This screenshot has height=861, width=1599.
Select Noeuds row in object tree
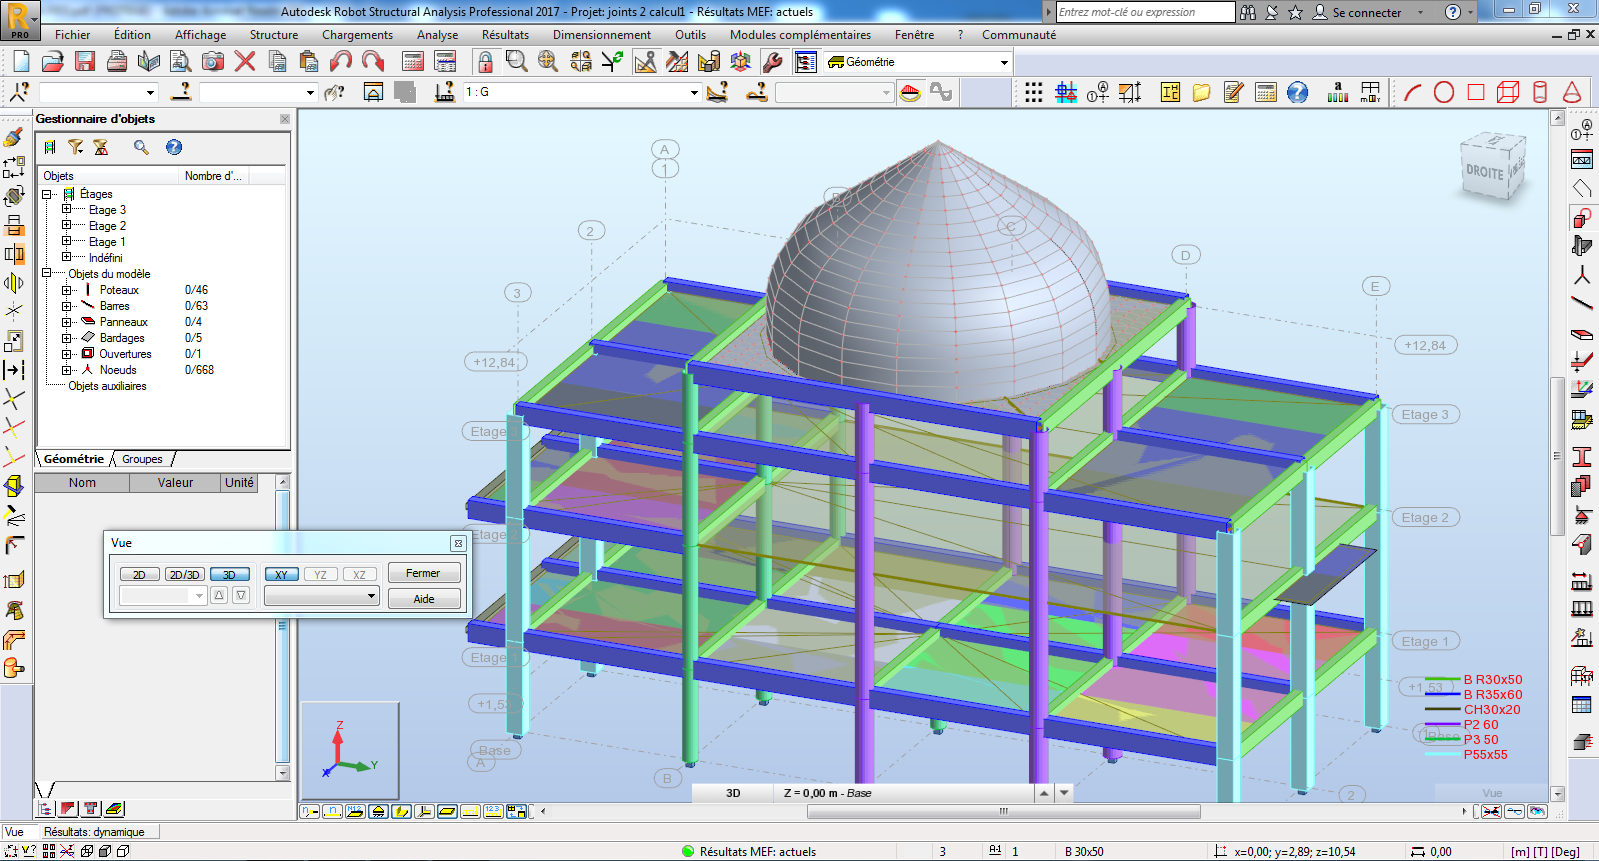point(118,370)
